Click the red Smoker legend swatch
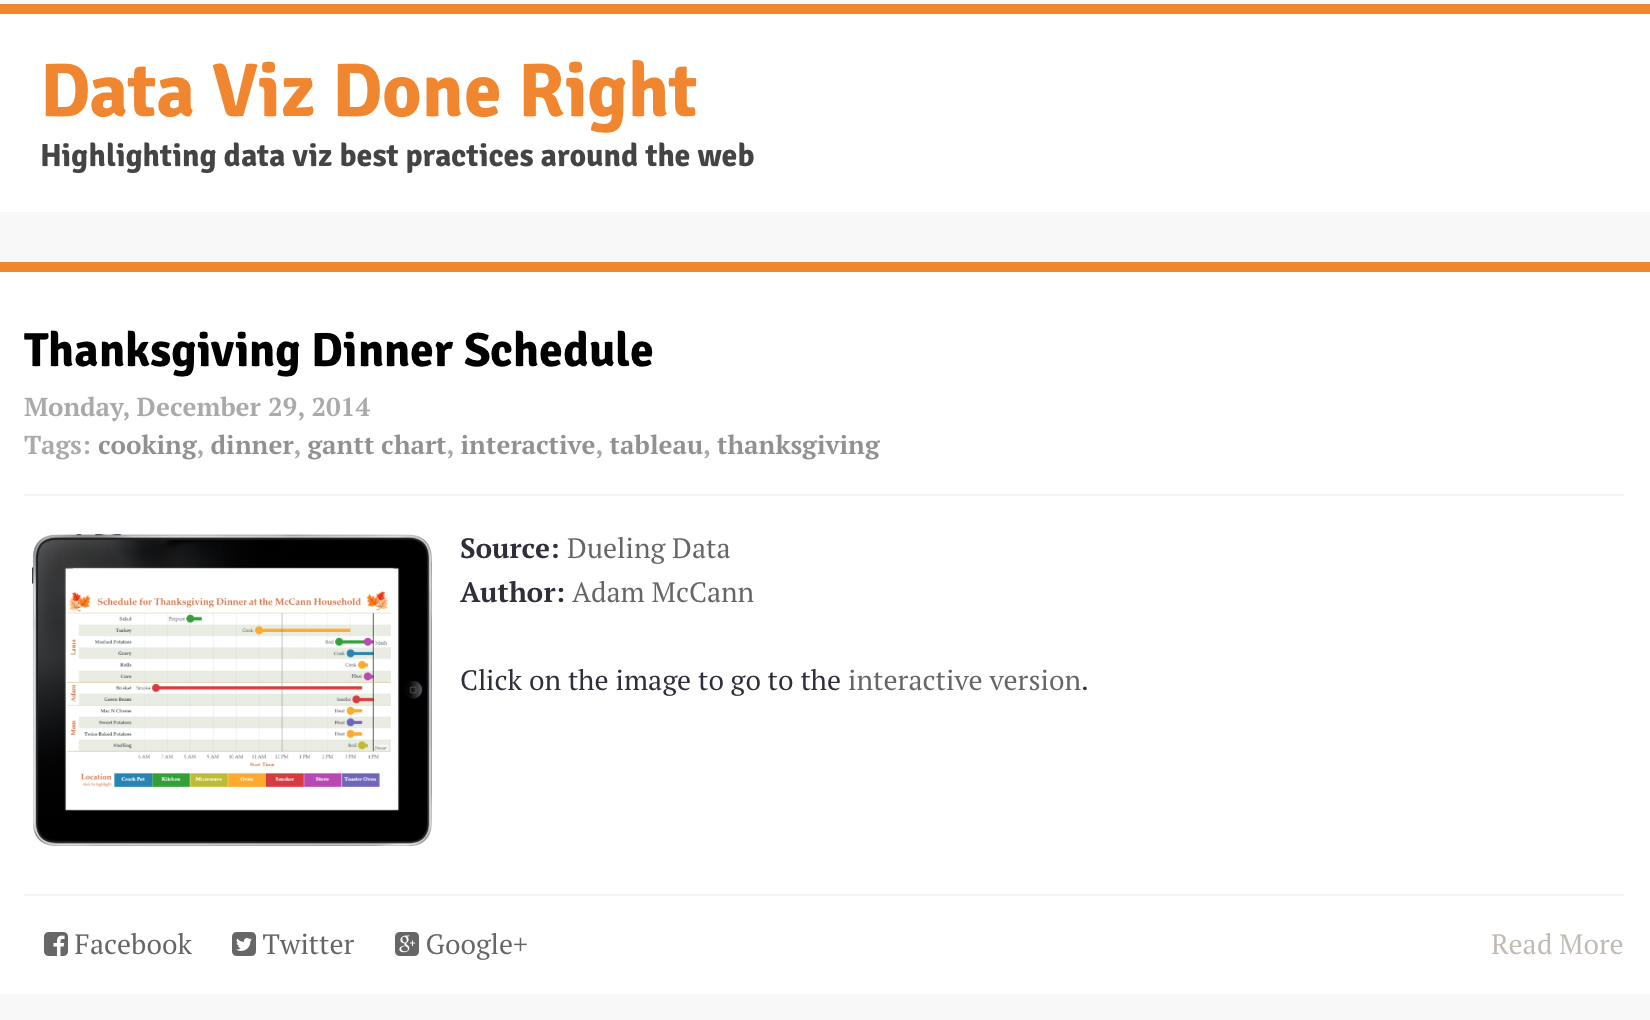The width and height of the screenshot is (1650, 1020). coord(285,779)
